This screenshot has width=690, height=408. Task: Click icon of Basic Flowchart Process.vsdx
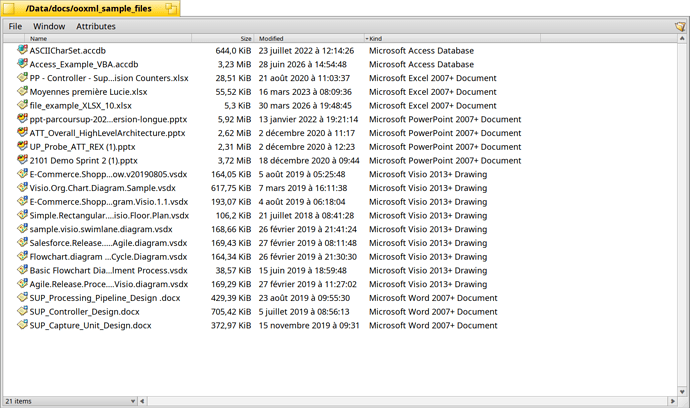22,269
